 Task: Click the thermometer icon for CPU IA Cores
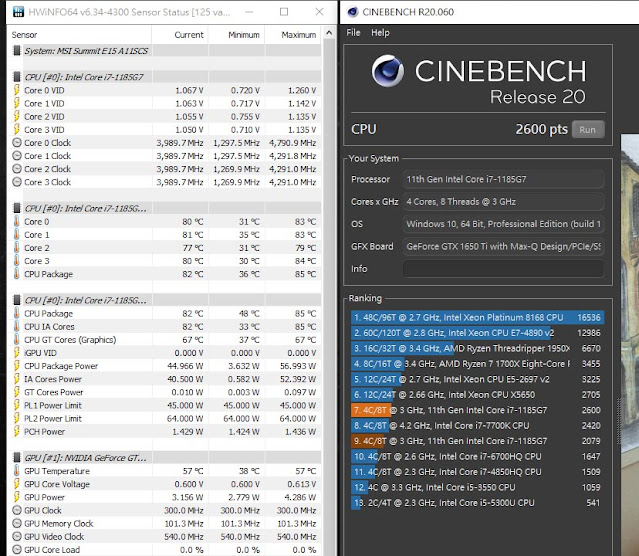point(17,326)
